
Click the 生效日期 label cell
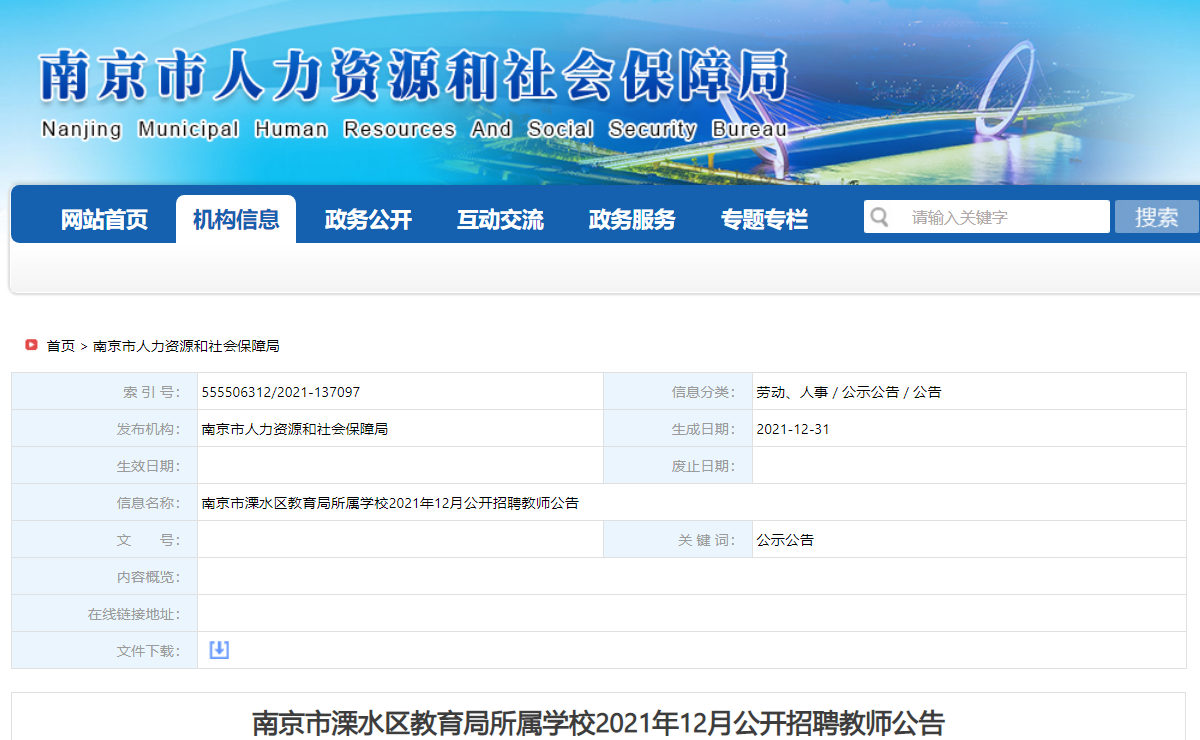tap(105, 466)
